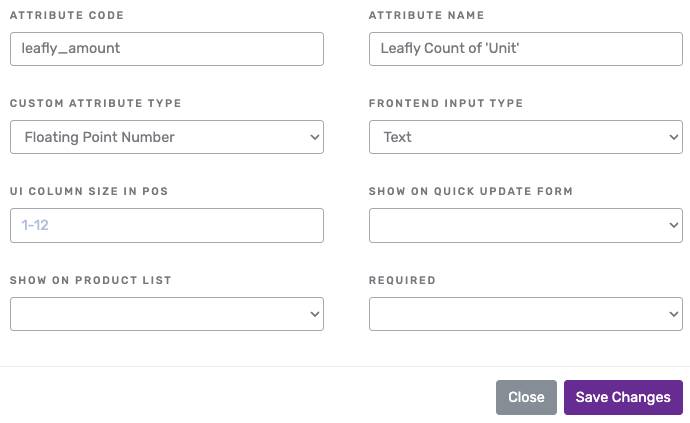Click the FRONTEND INPUT TYPE label
This screenshot has width=690, height=423.
[446, 103]
